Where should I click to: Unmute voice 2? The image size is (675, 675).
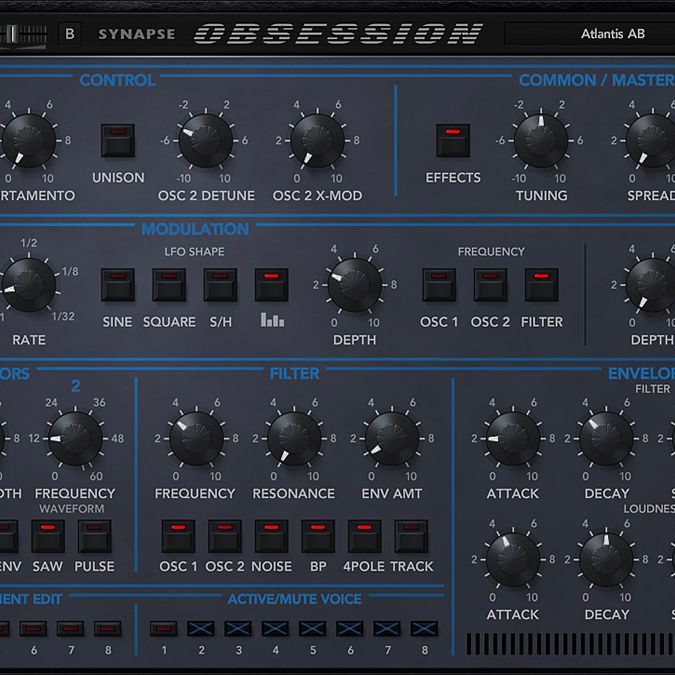tap(201, 629)
